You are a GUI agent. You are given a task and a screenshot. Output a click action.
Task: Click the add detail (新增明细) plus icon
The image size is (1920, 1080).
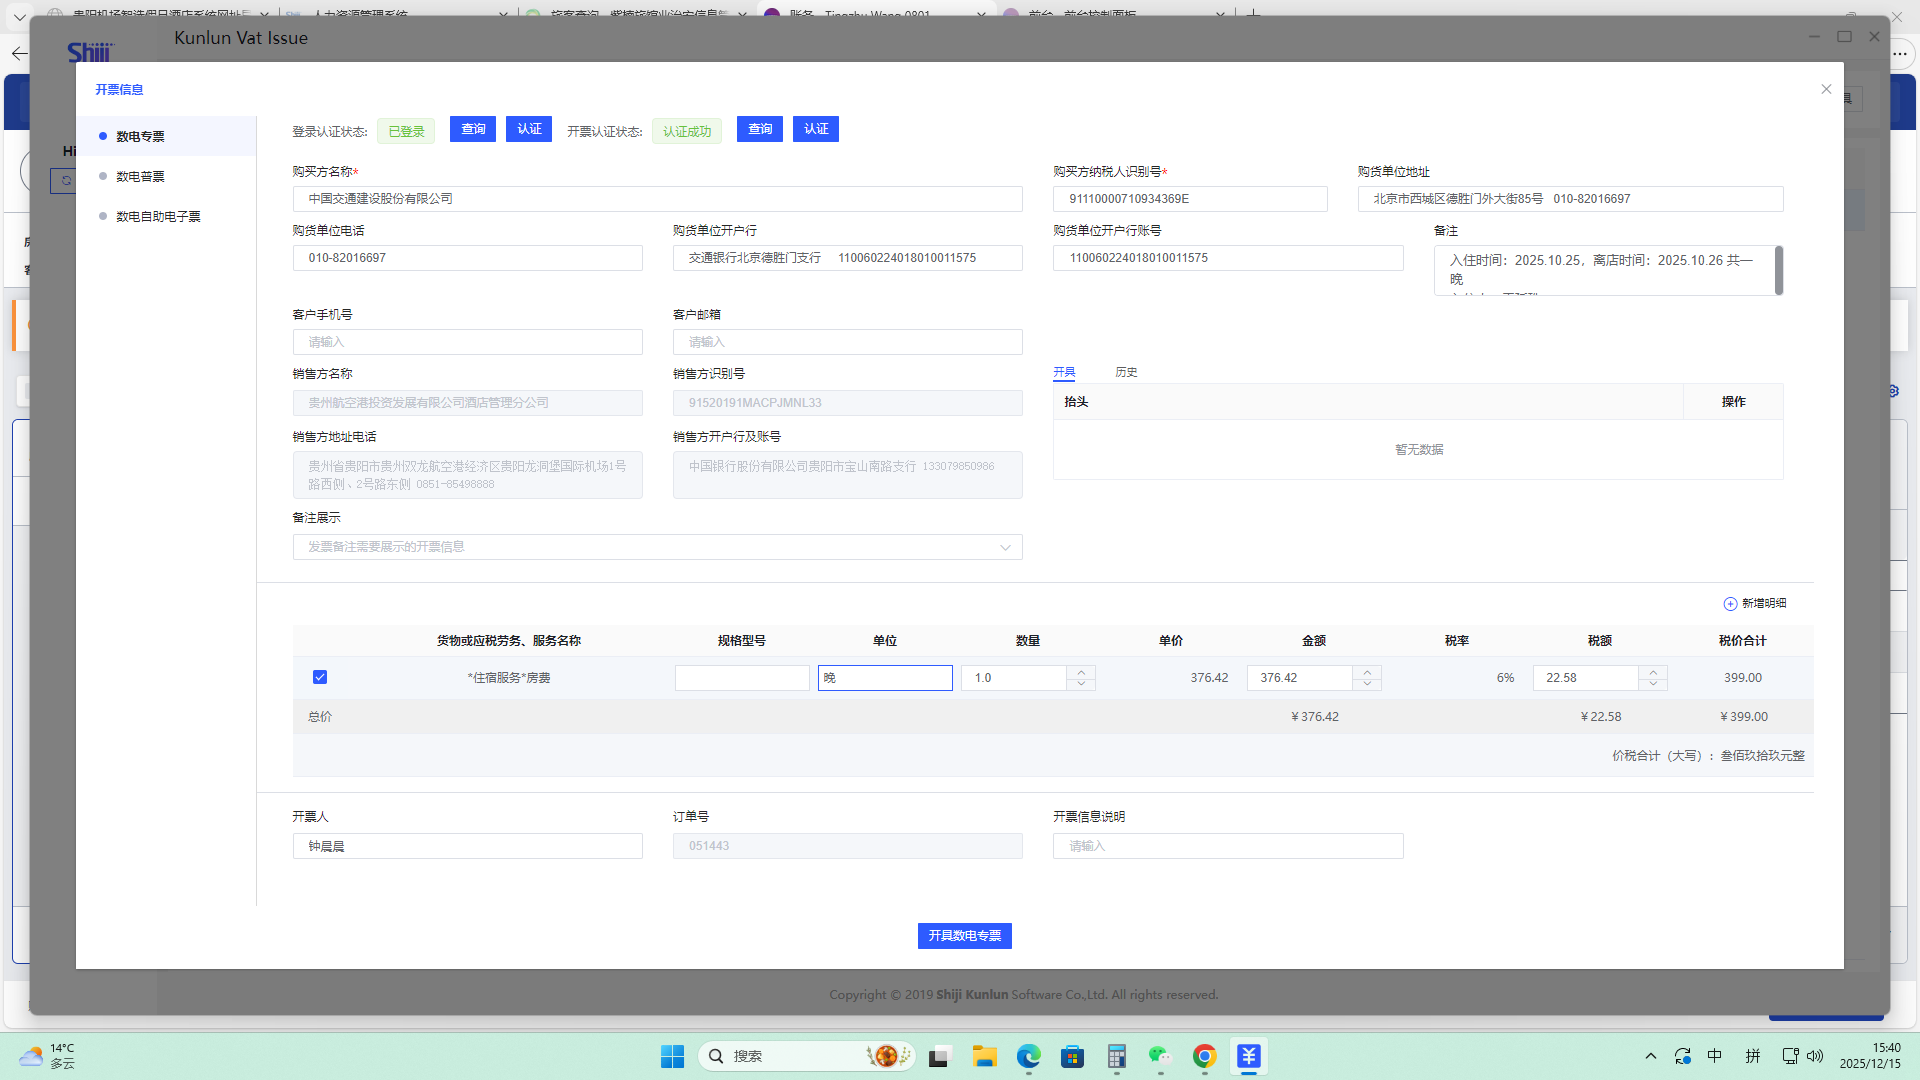pyautogui.click(x=1730, y=604)
